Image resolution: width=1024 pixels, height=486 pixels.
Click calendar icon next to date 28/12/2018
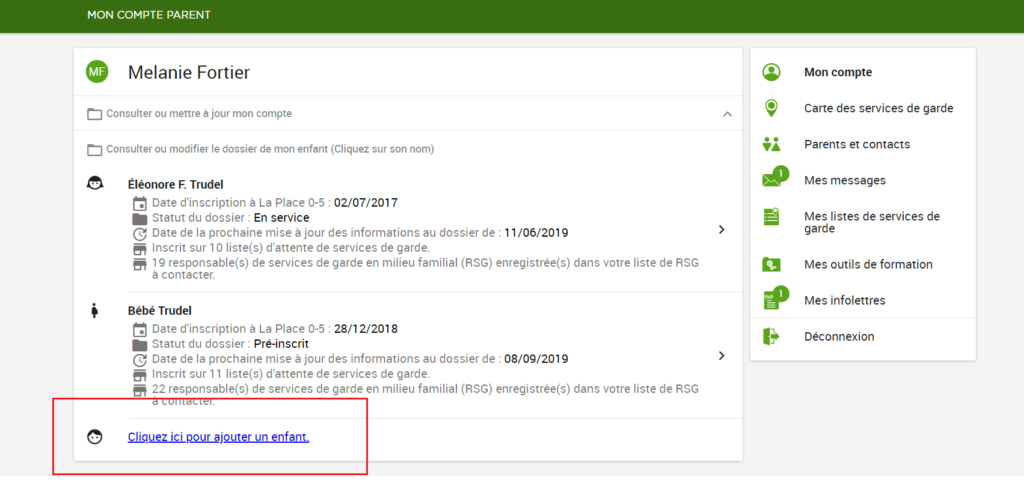click(139, 329)
